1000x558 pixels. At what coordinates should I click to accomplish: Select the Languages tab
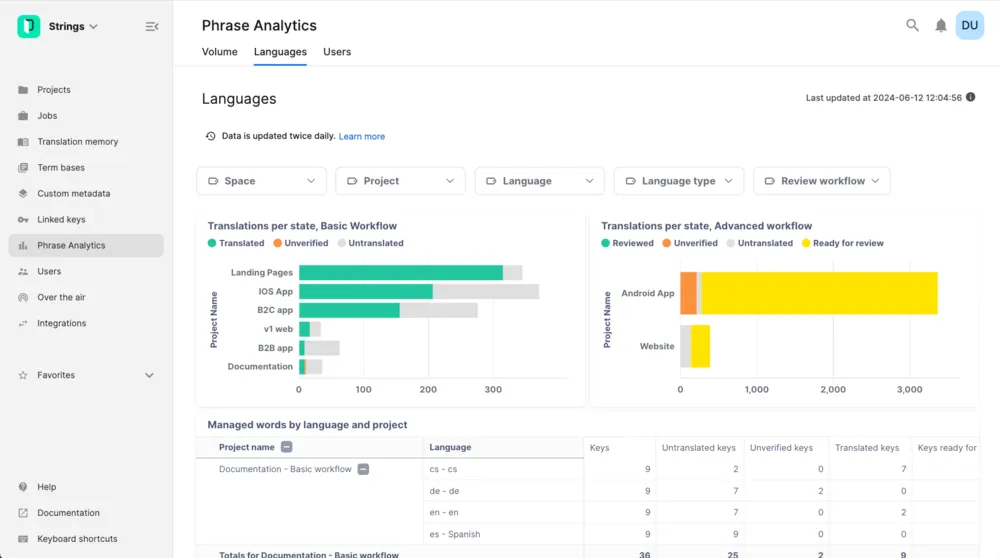point(280,52)
